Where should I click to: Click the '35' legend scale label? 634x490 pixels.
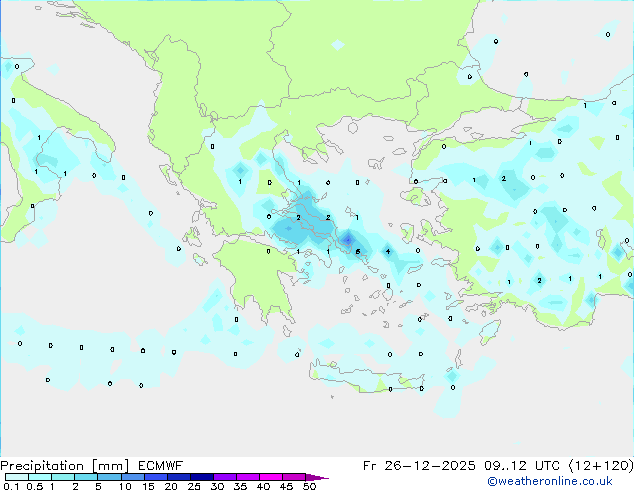(240, 486)
